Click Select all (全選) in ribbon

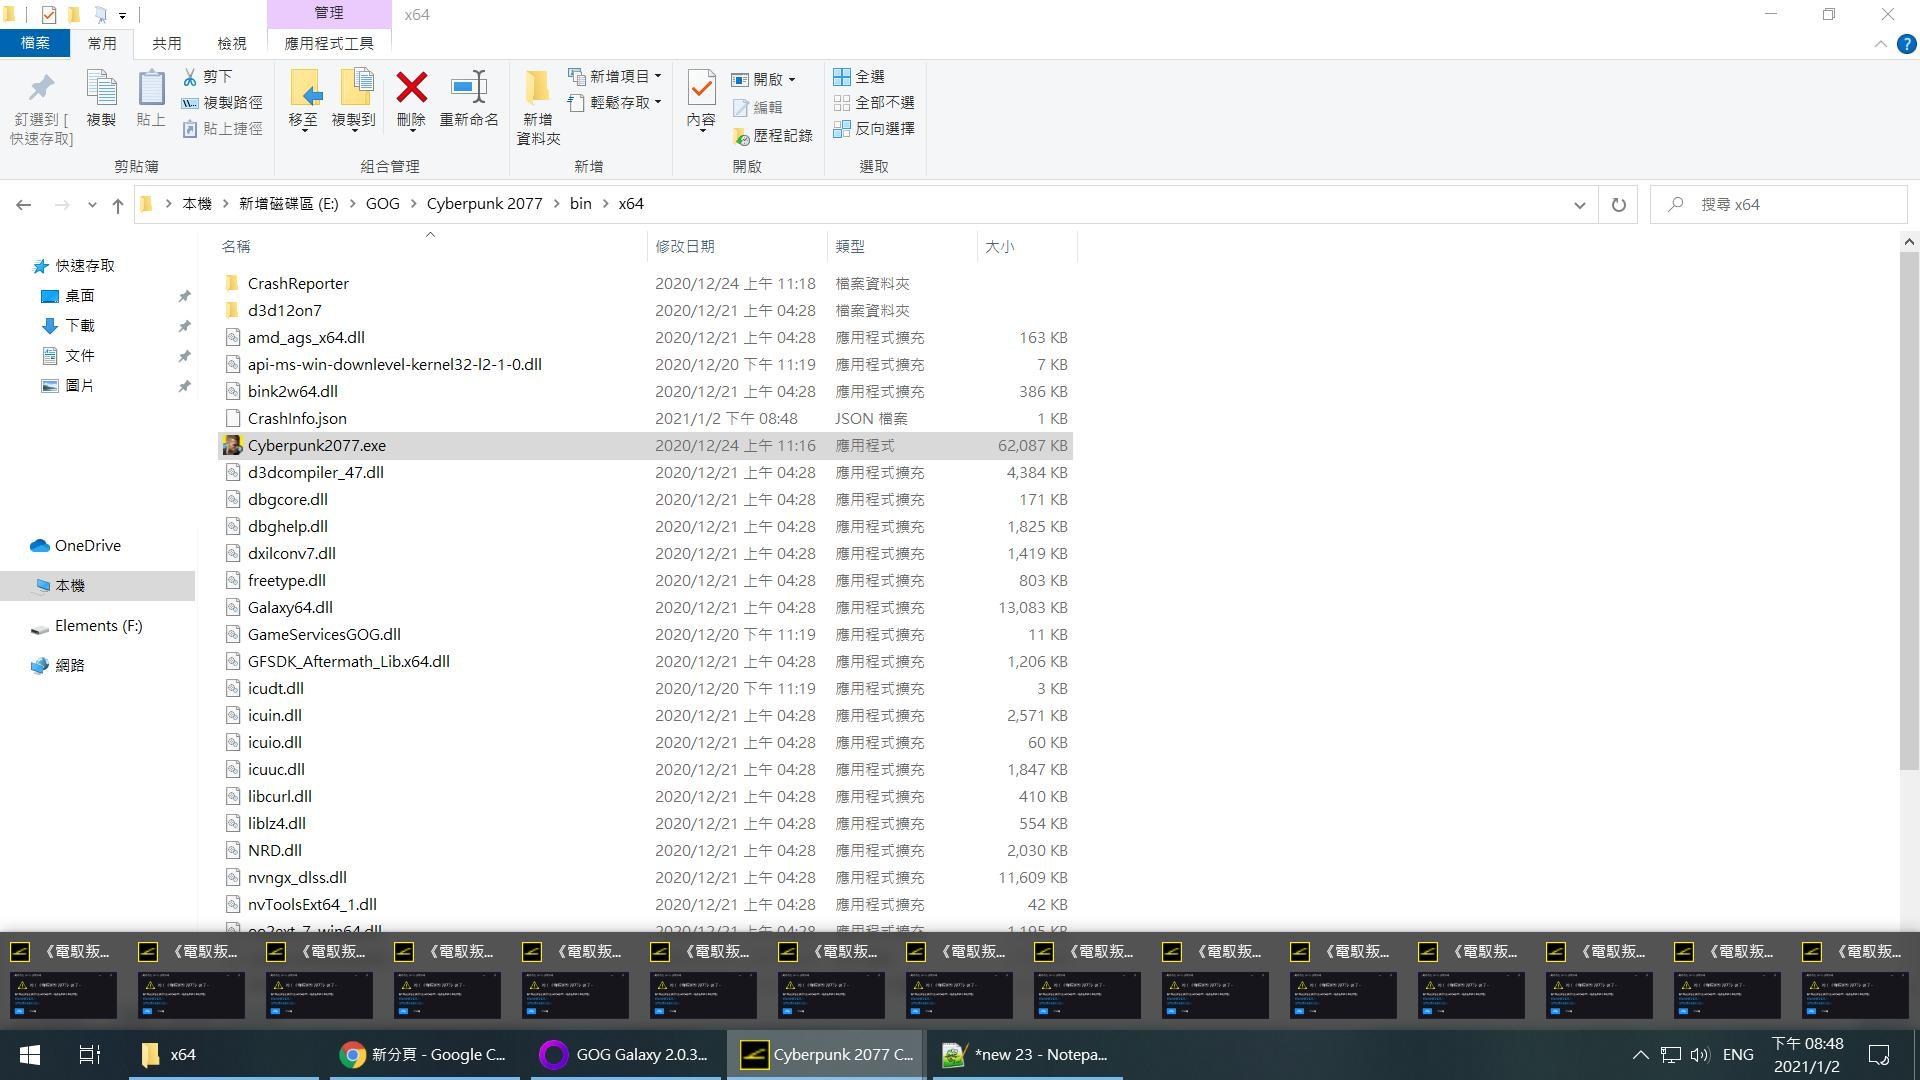pos(860,77)
